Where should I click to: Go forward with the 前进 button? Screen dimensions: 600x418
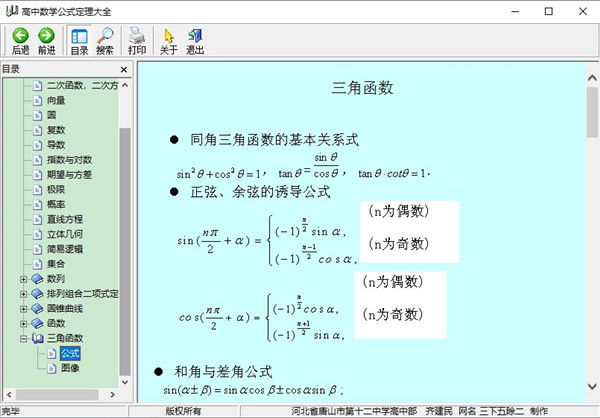[x=46, y=41]
